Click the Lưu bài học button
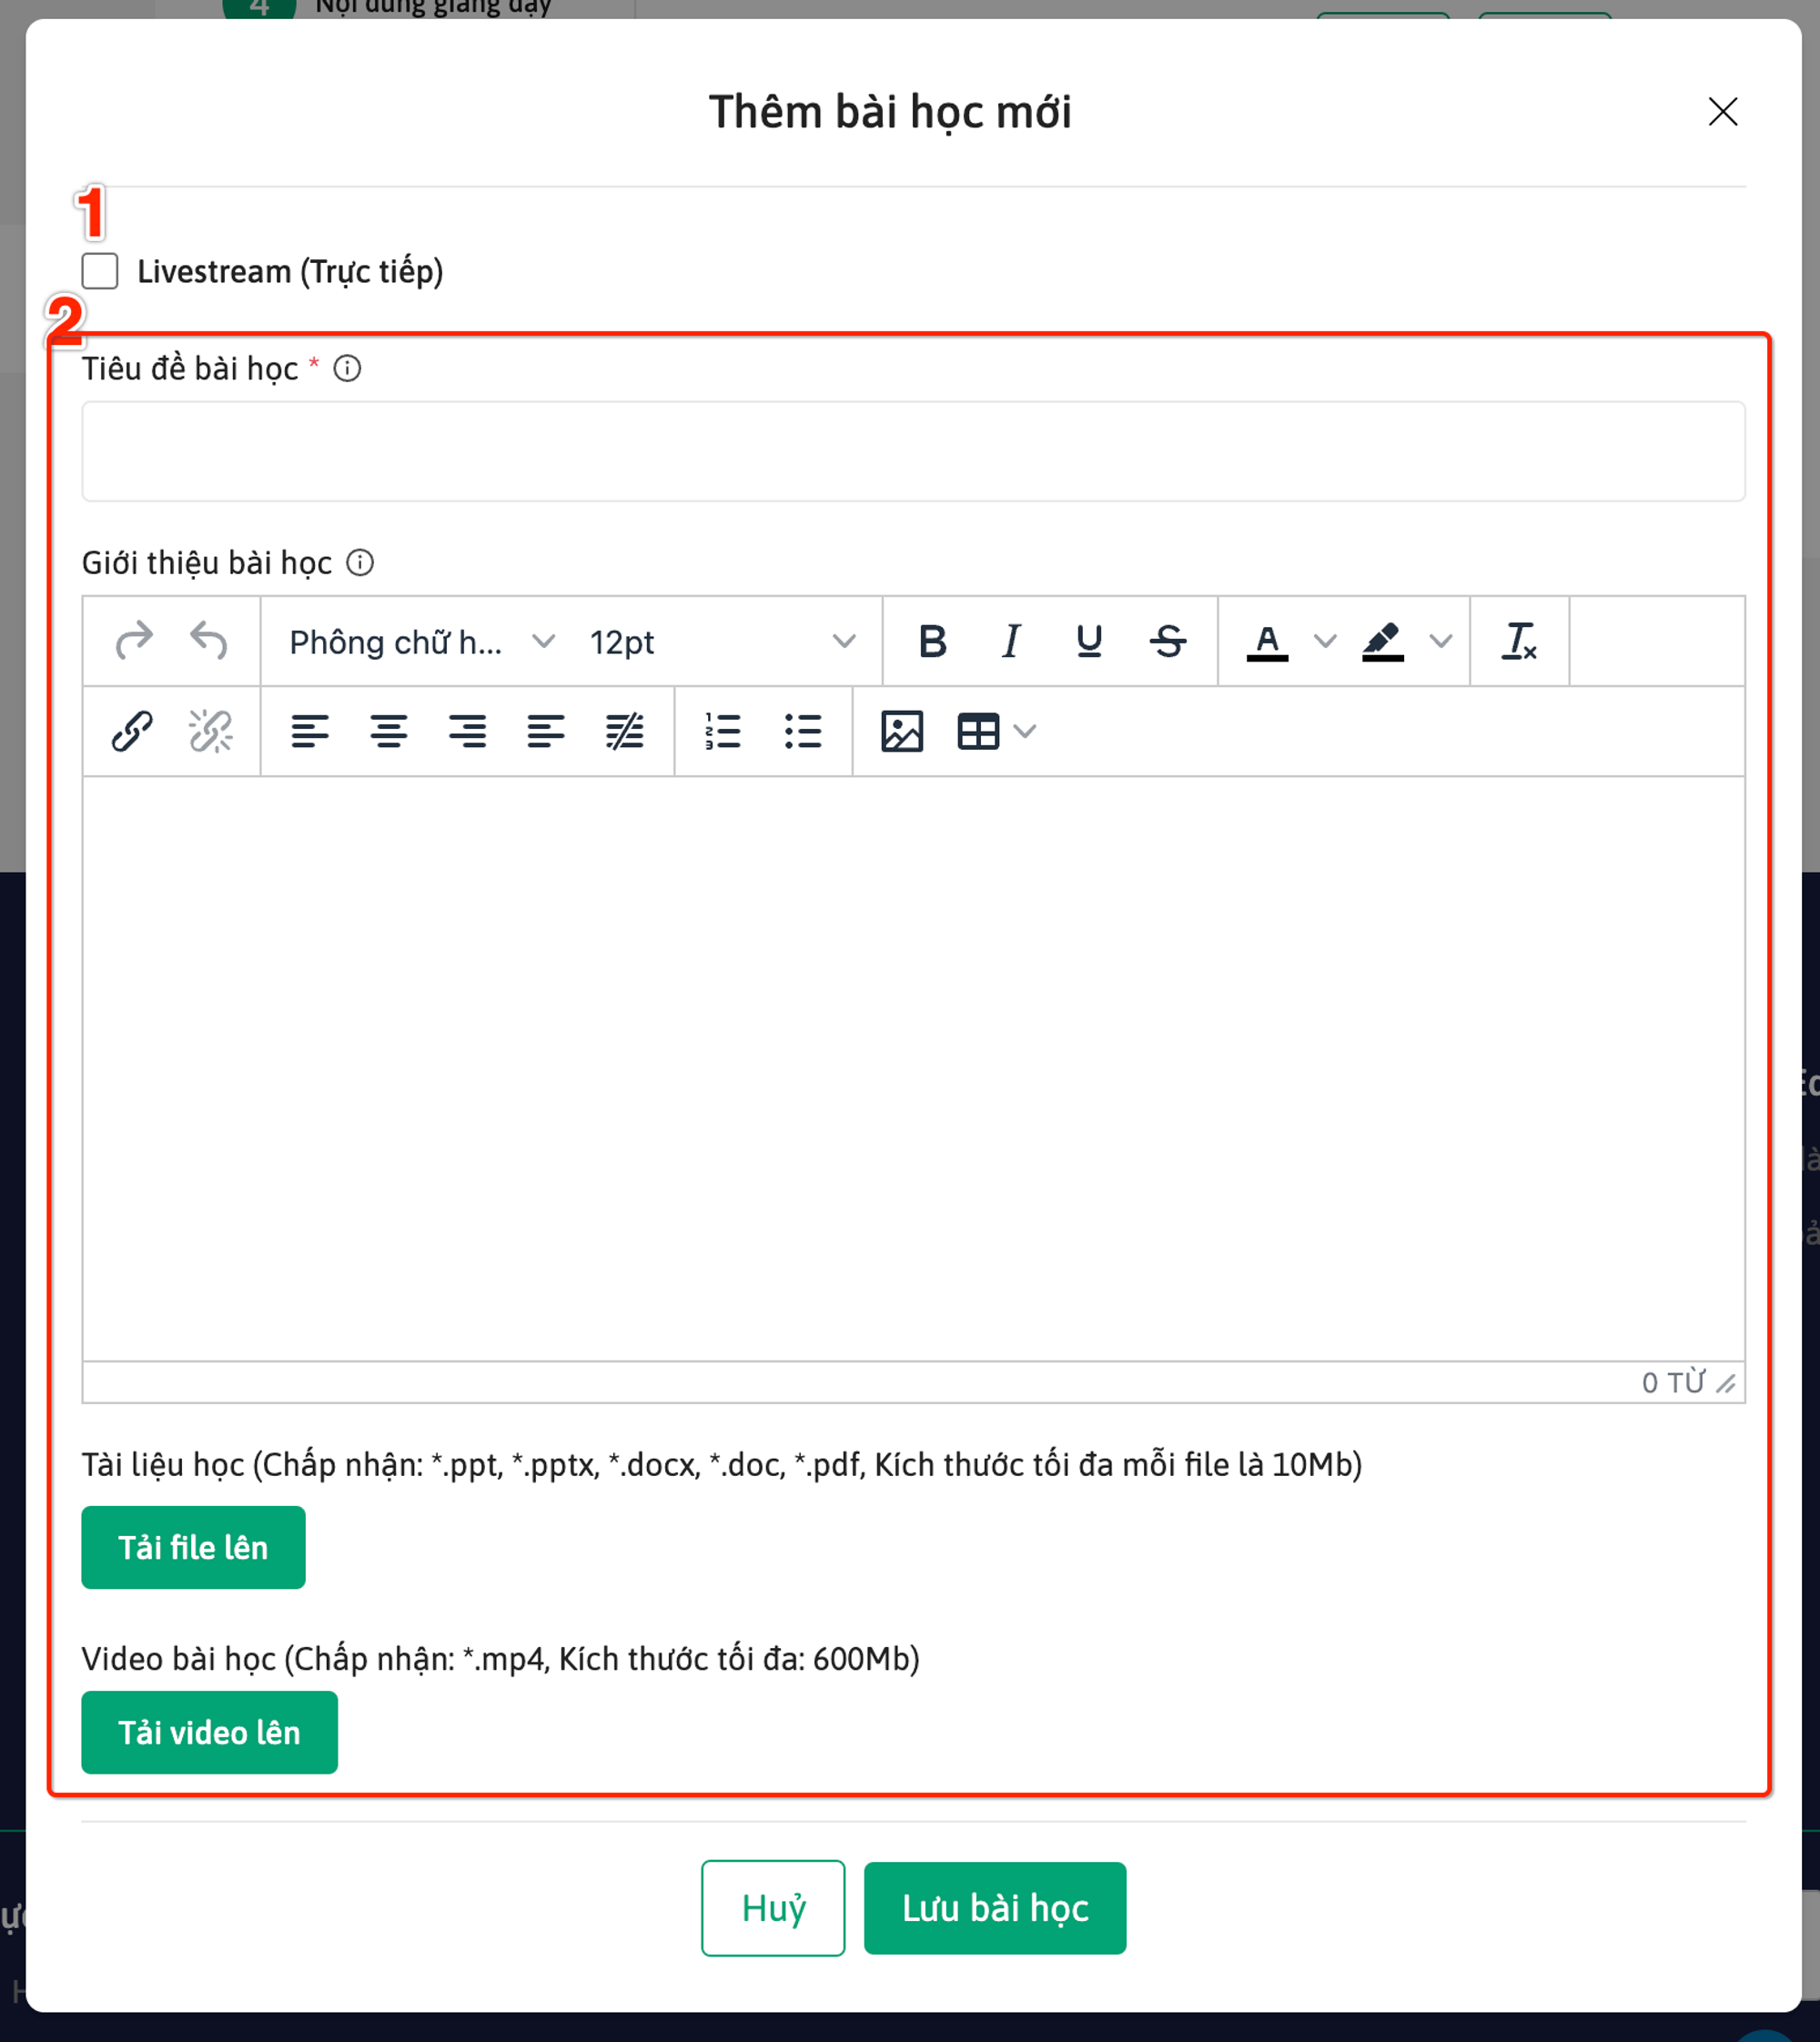The height and width of the screenshot is (2042, 1820). pyautogui.click(x=994, y=1907)
